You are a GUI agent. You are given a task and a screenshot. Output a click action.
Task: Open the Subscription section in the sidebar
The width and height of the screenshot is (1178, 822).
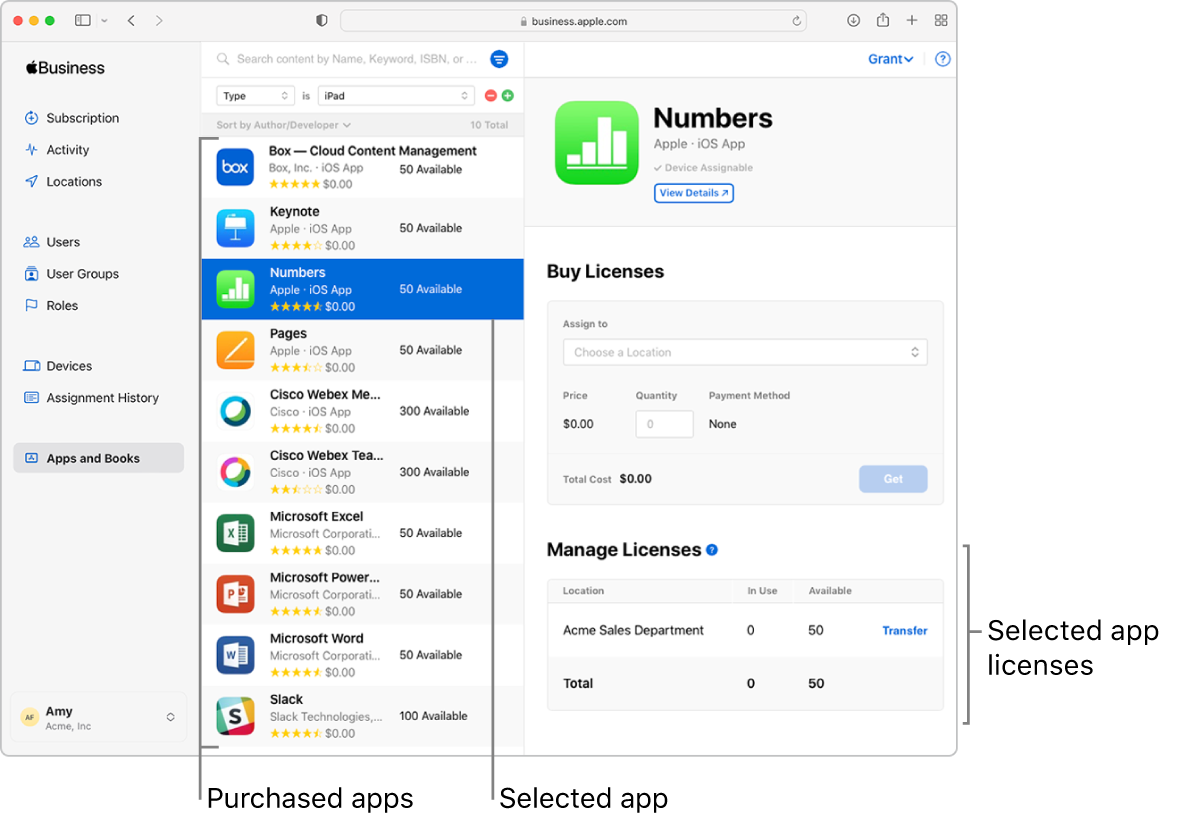[x=30, y=118]
